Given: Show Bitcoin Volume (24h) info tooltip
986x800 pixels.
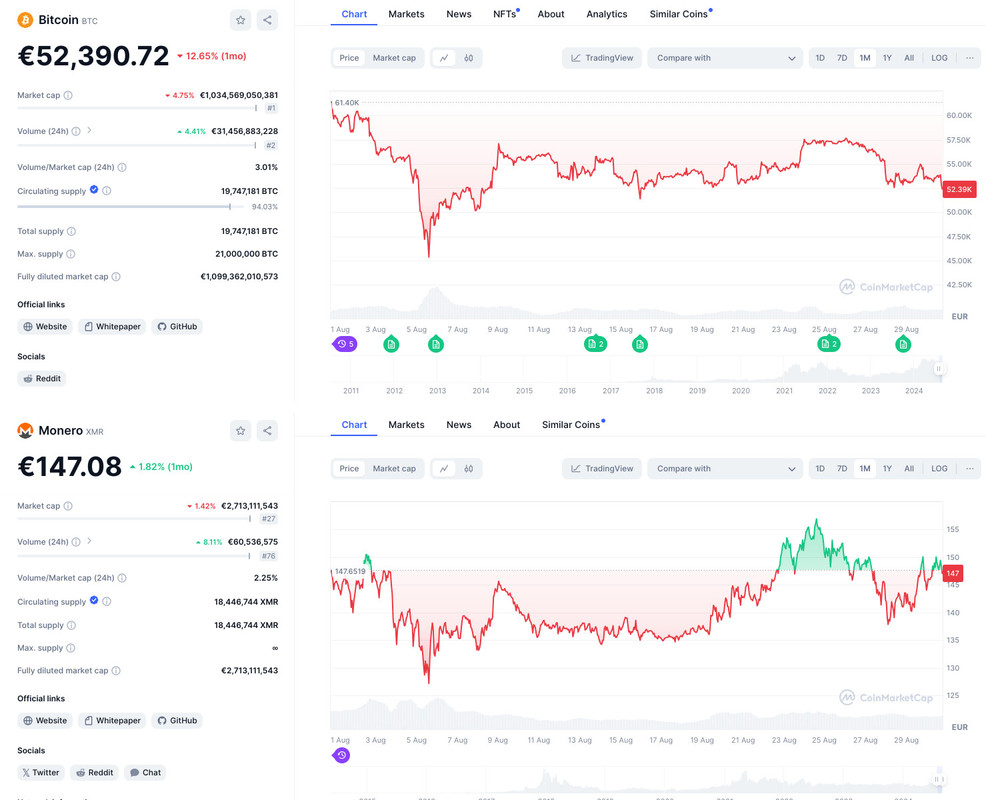Looking at the screenshot, I should tap(76, 131).
